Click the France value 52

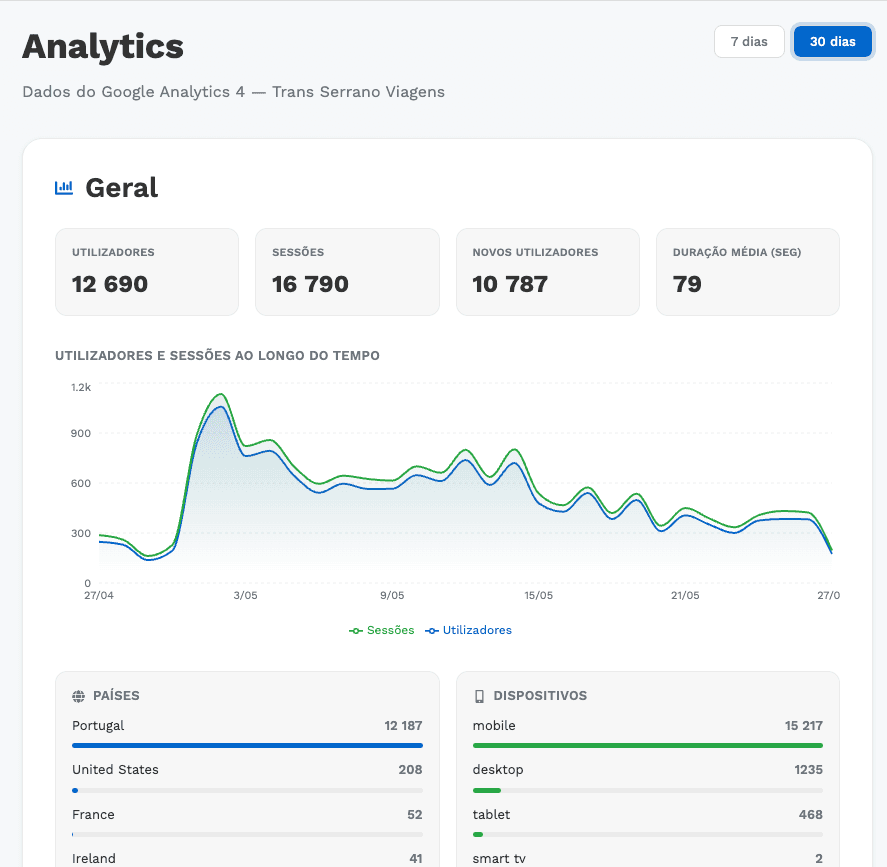[x=415, y=814]
